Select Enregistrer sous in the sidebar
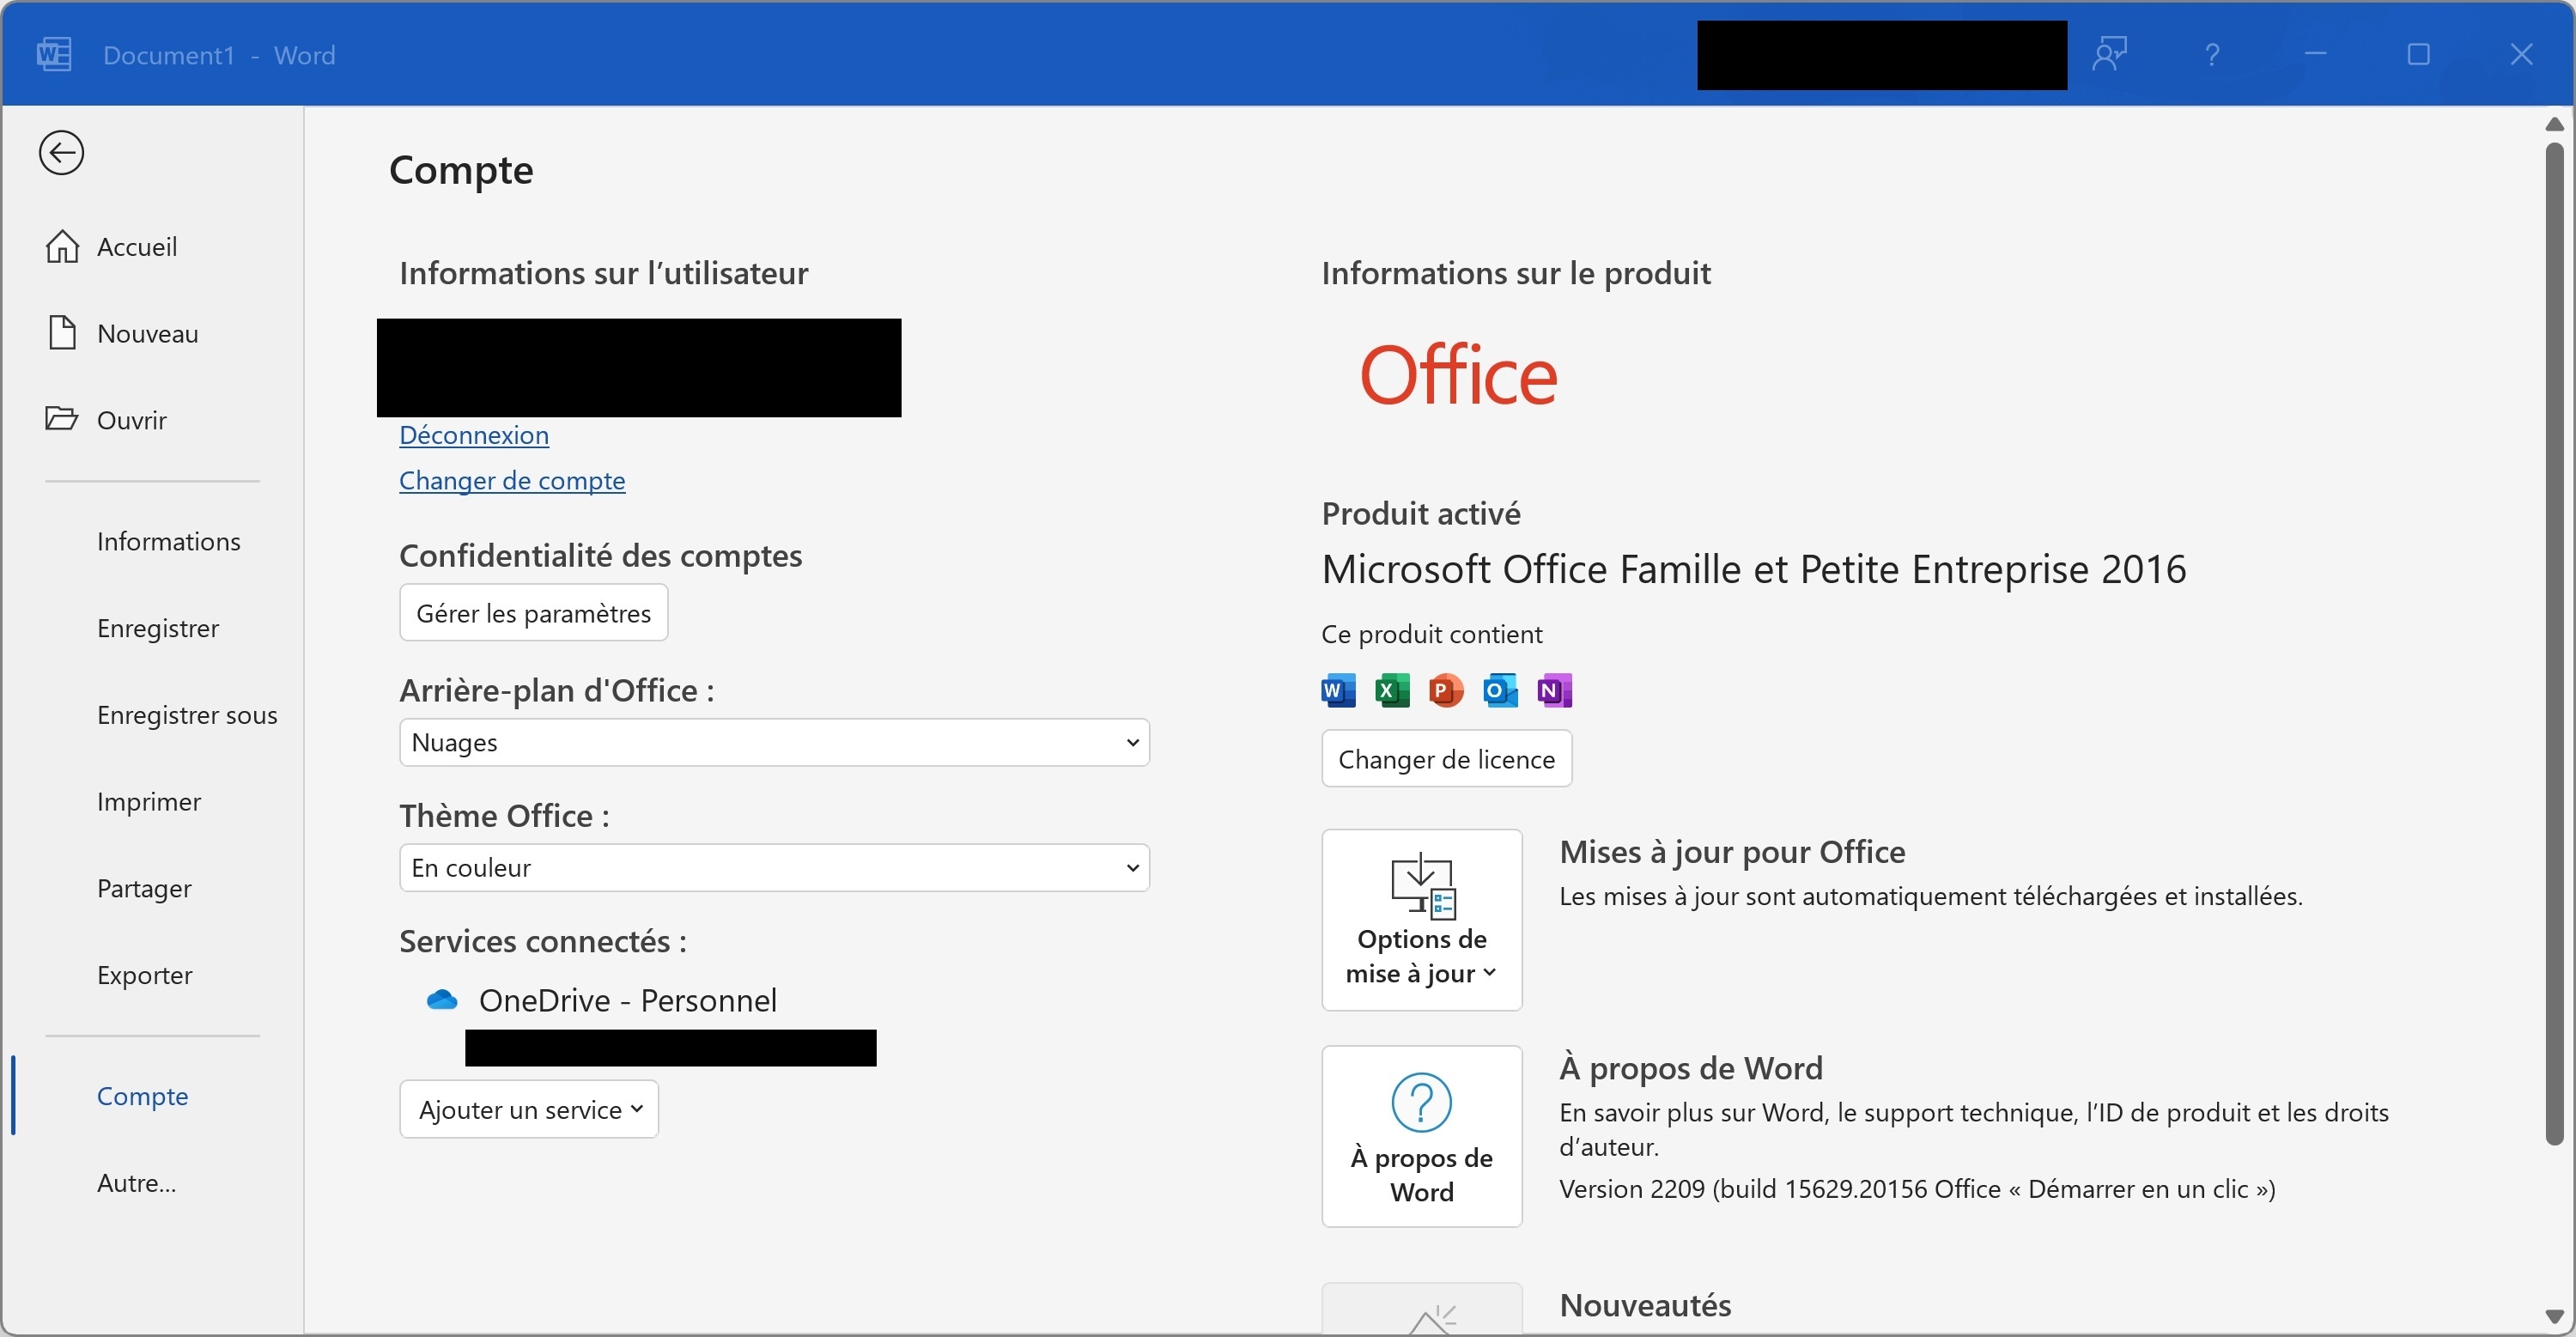Screen dimensions: 2576x1337 pyautogui.click(x=187, y=714)
